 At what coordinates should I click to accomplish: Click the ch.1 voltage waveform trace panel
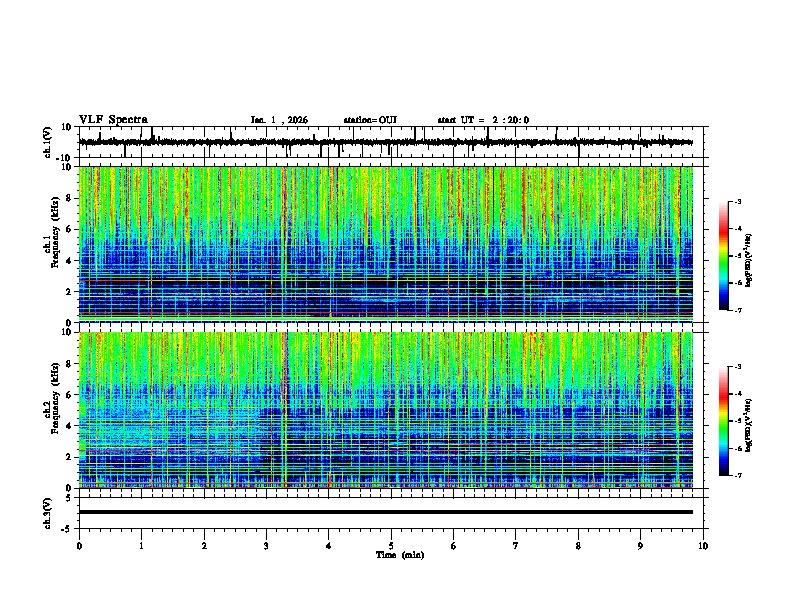tap(393, 142)
